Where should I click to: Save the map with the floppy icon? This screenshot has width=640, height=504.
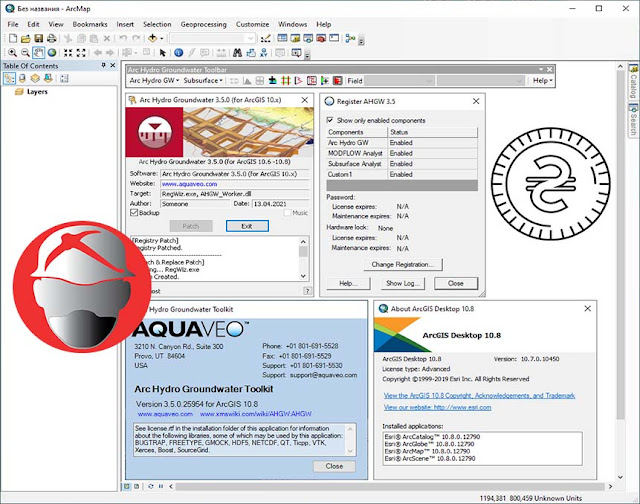pyautogui.click(x=38, y=38)
